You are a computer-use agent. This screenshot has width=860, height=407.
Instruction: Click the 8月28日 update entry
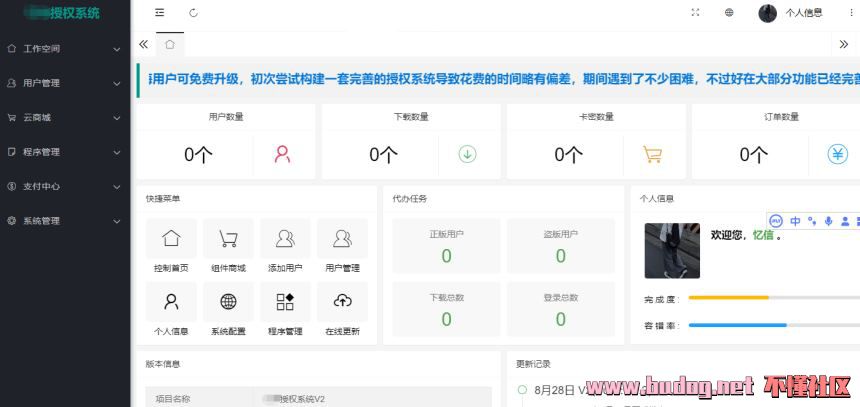coord(554,390)
